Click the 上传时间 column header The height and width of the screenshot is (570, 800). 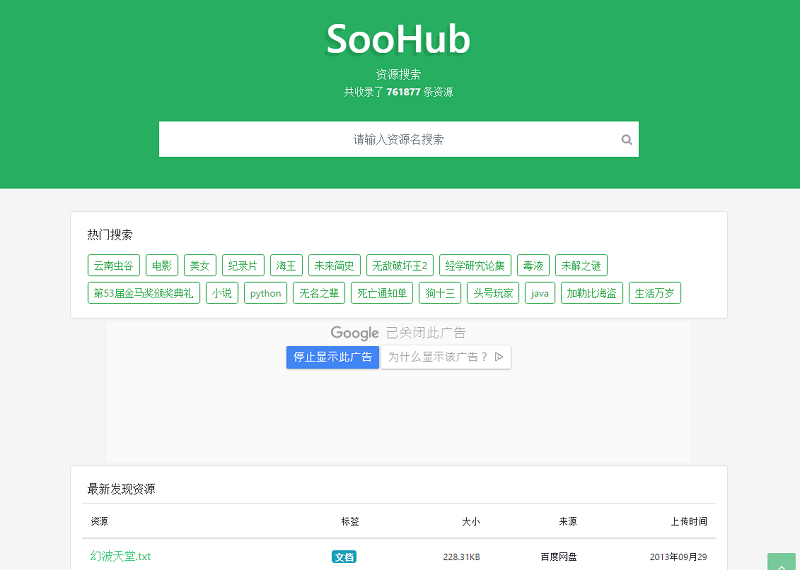click(x=689, y=521)
